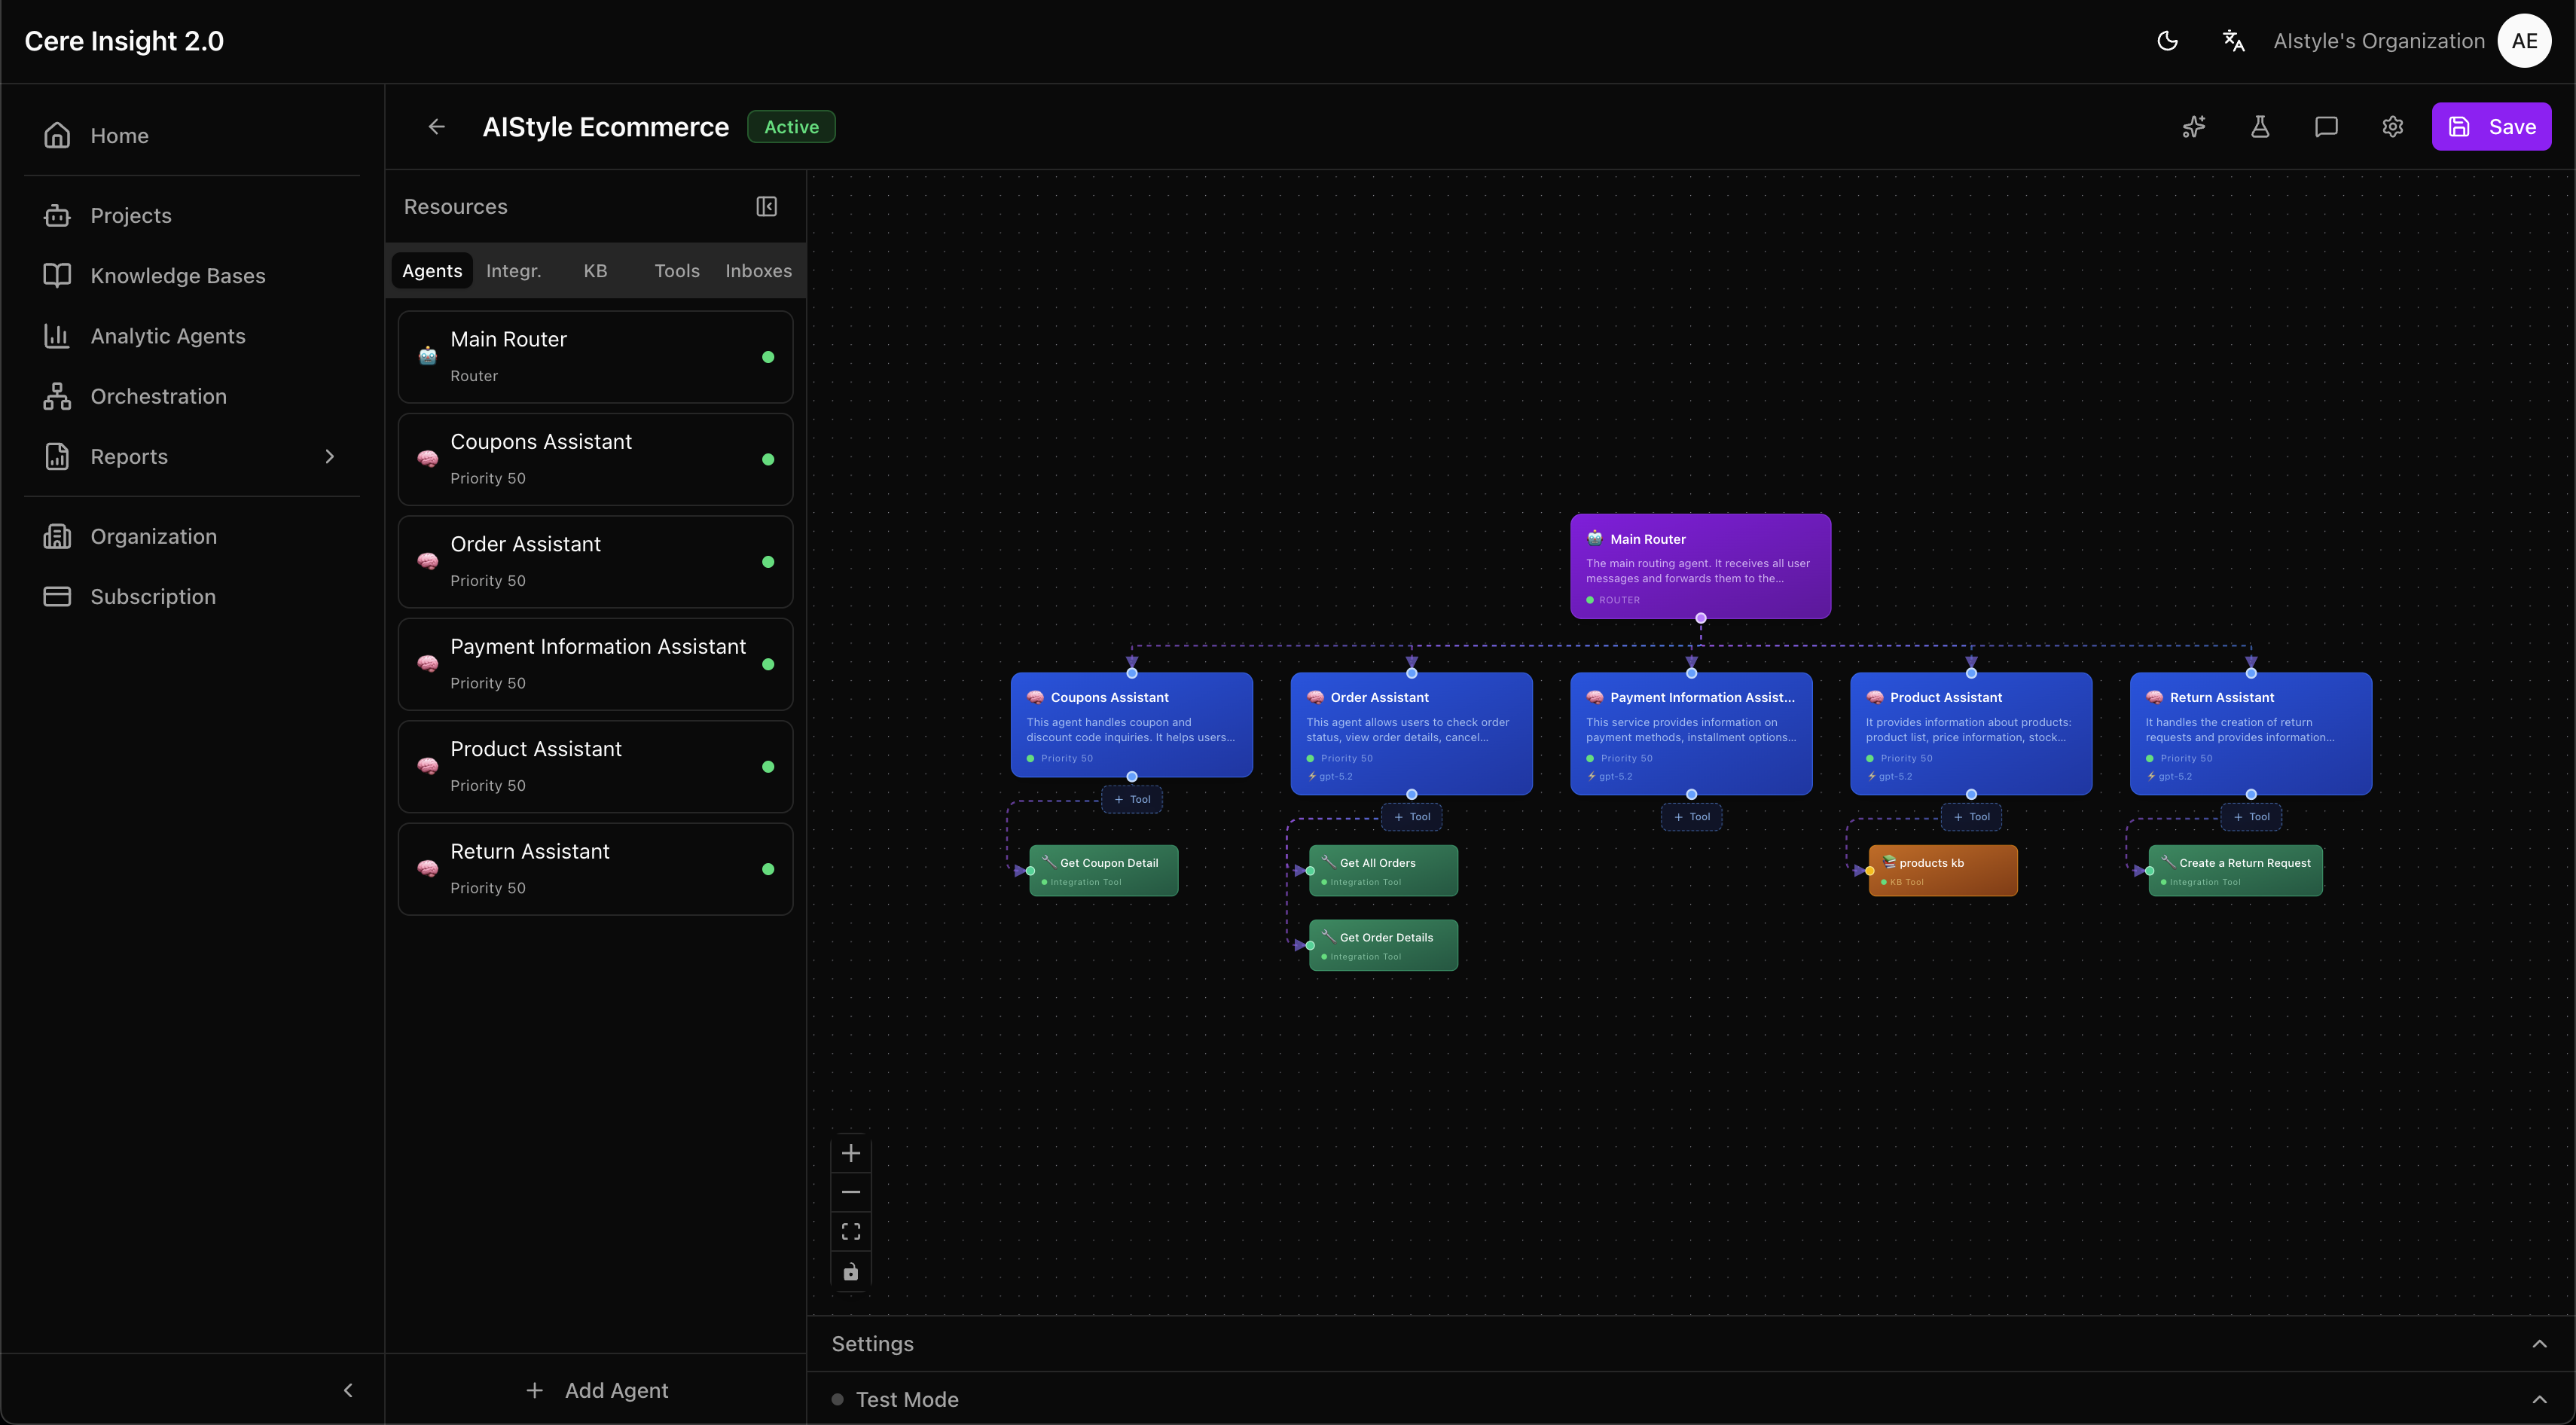Open the language translation icon

click(2233, 41)
